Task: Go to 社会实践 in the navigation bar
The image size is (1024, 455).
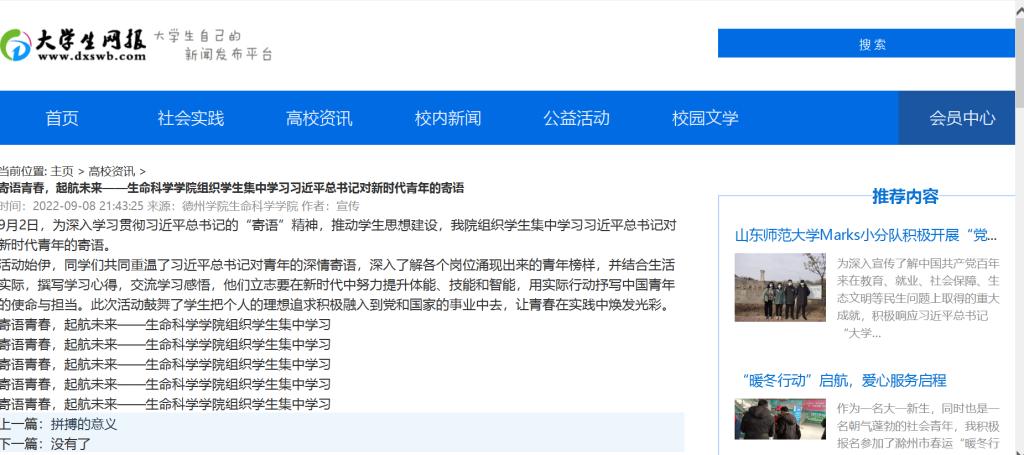Action: [x=190, y=118]
